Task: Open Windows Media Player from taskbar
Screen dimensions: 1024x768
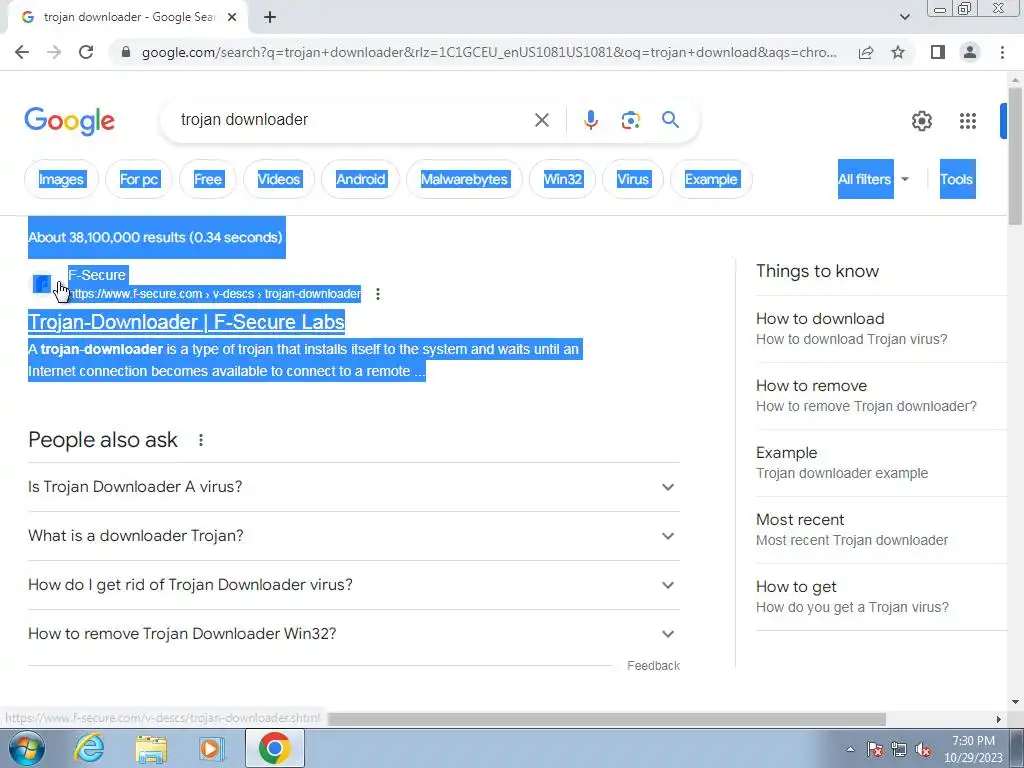Action: [x=211, y=749]
